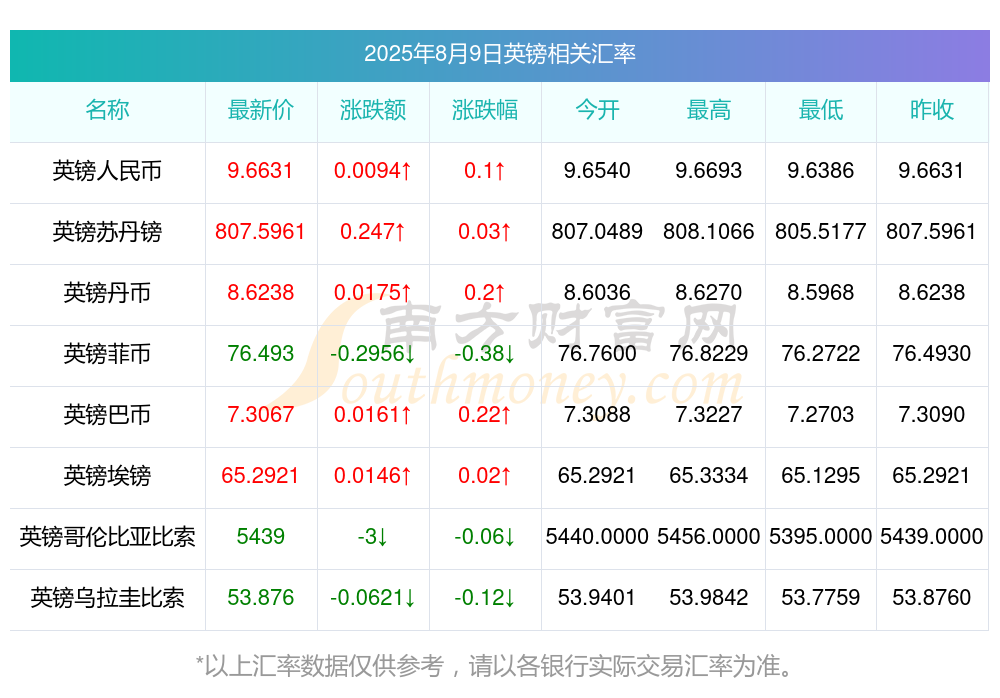Click the row name '英镑菲币'
Screen dimensions: 1000x698
(x=107, y=353)
